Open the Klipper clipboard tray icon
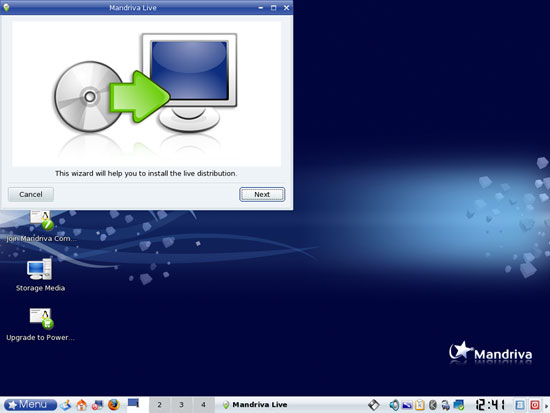This screenshot has width=550, height=413. click(420, 405)
